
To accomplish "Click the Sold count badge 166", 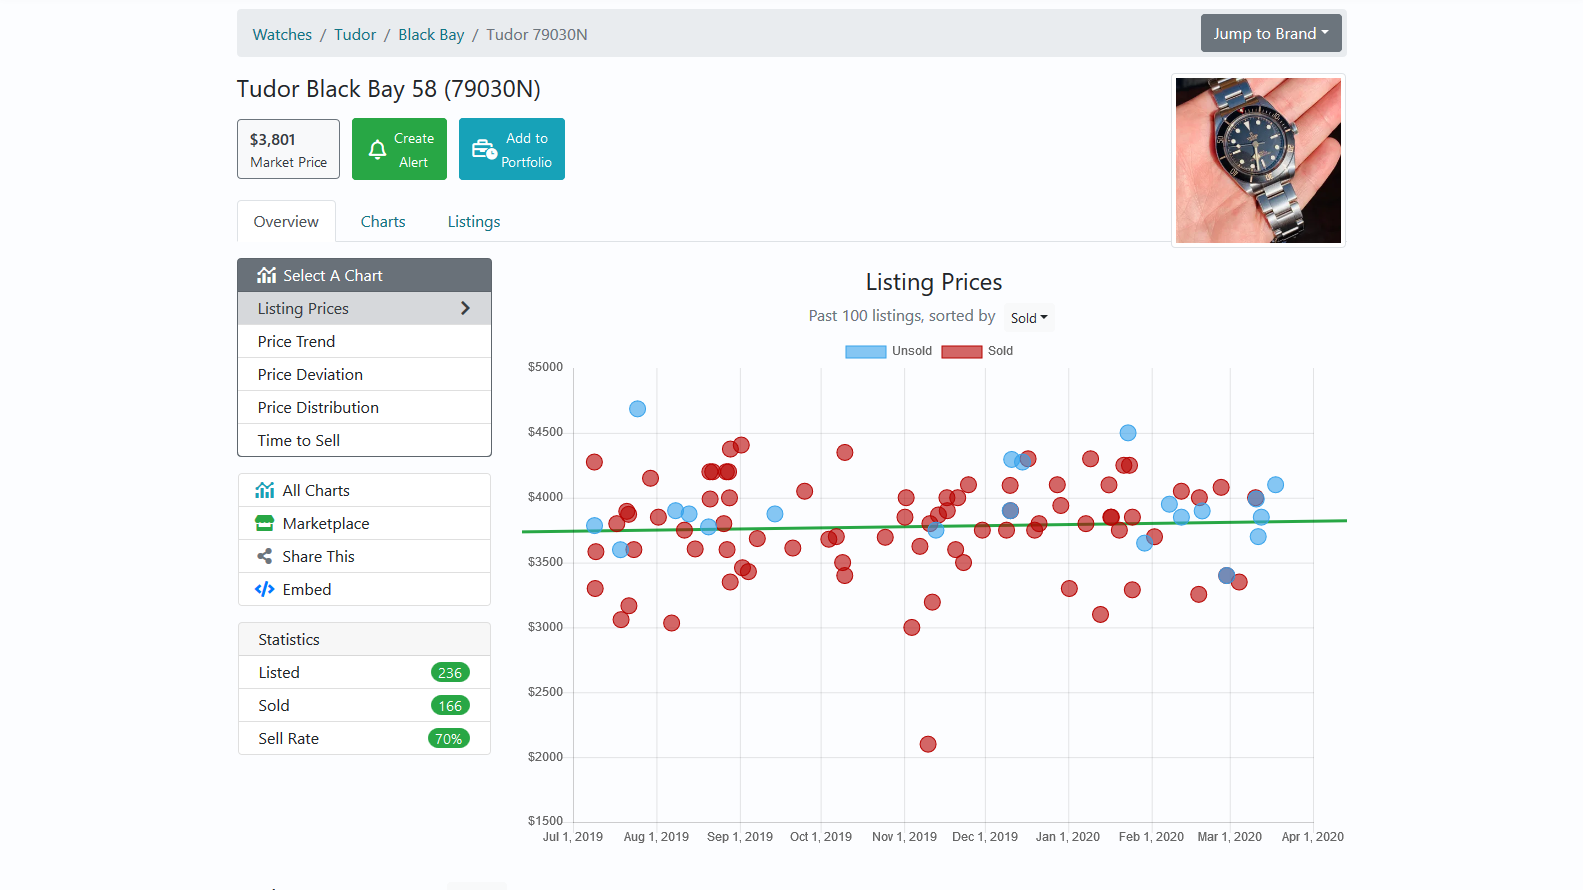I will [450, 705].
